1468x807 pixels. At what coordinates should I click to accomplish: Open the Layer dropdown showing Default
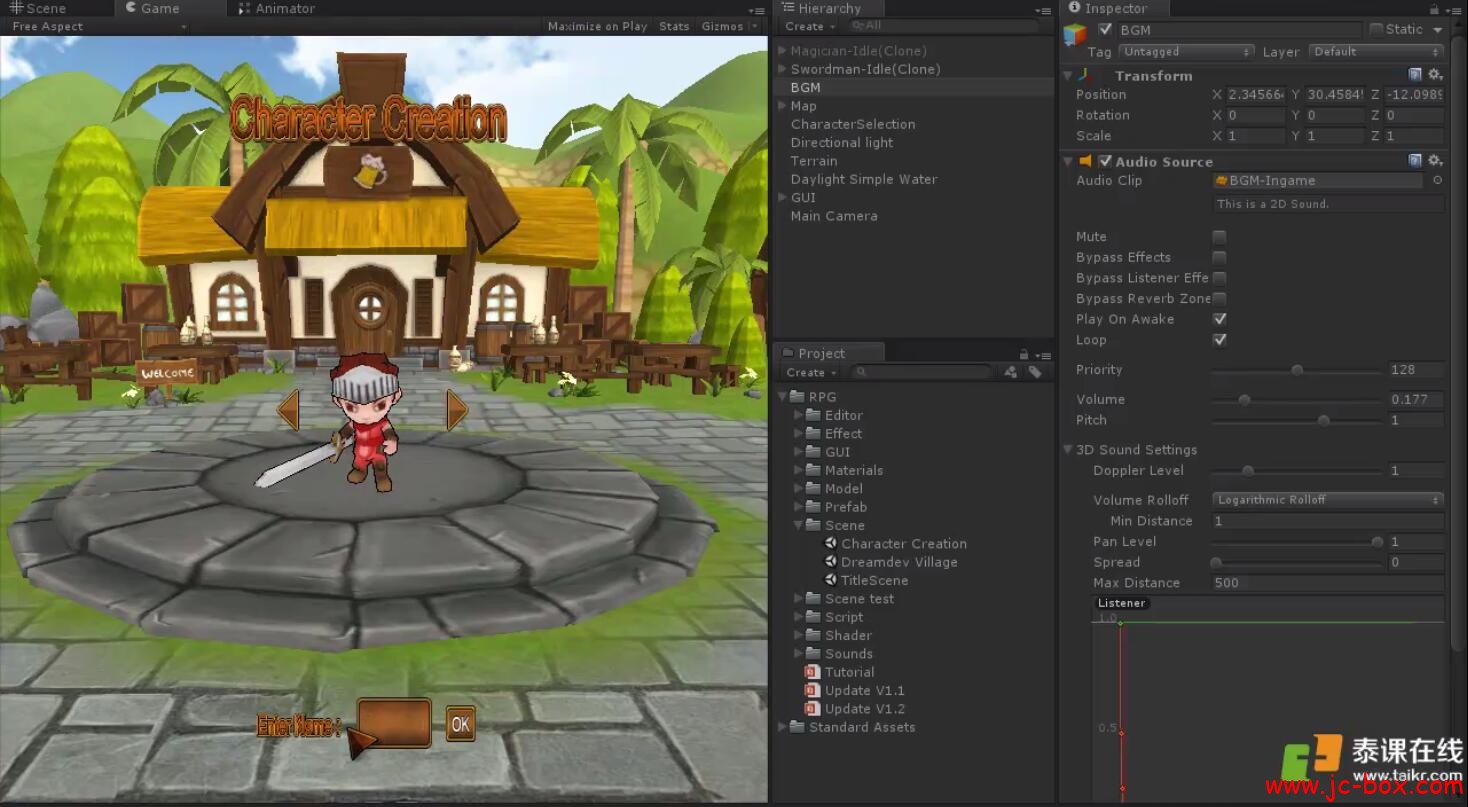pyautogui.click(x=1376, y=52)
